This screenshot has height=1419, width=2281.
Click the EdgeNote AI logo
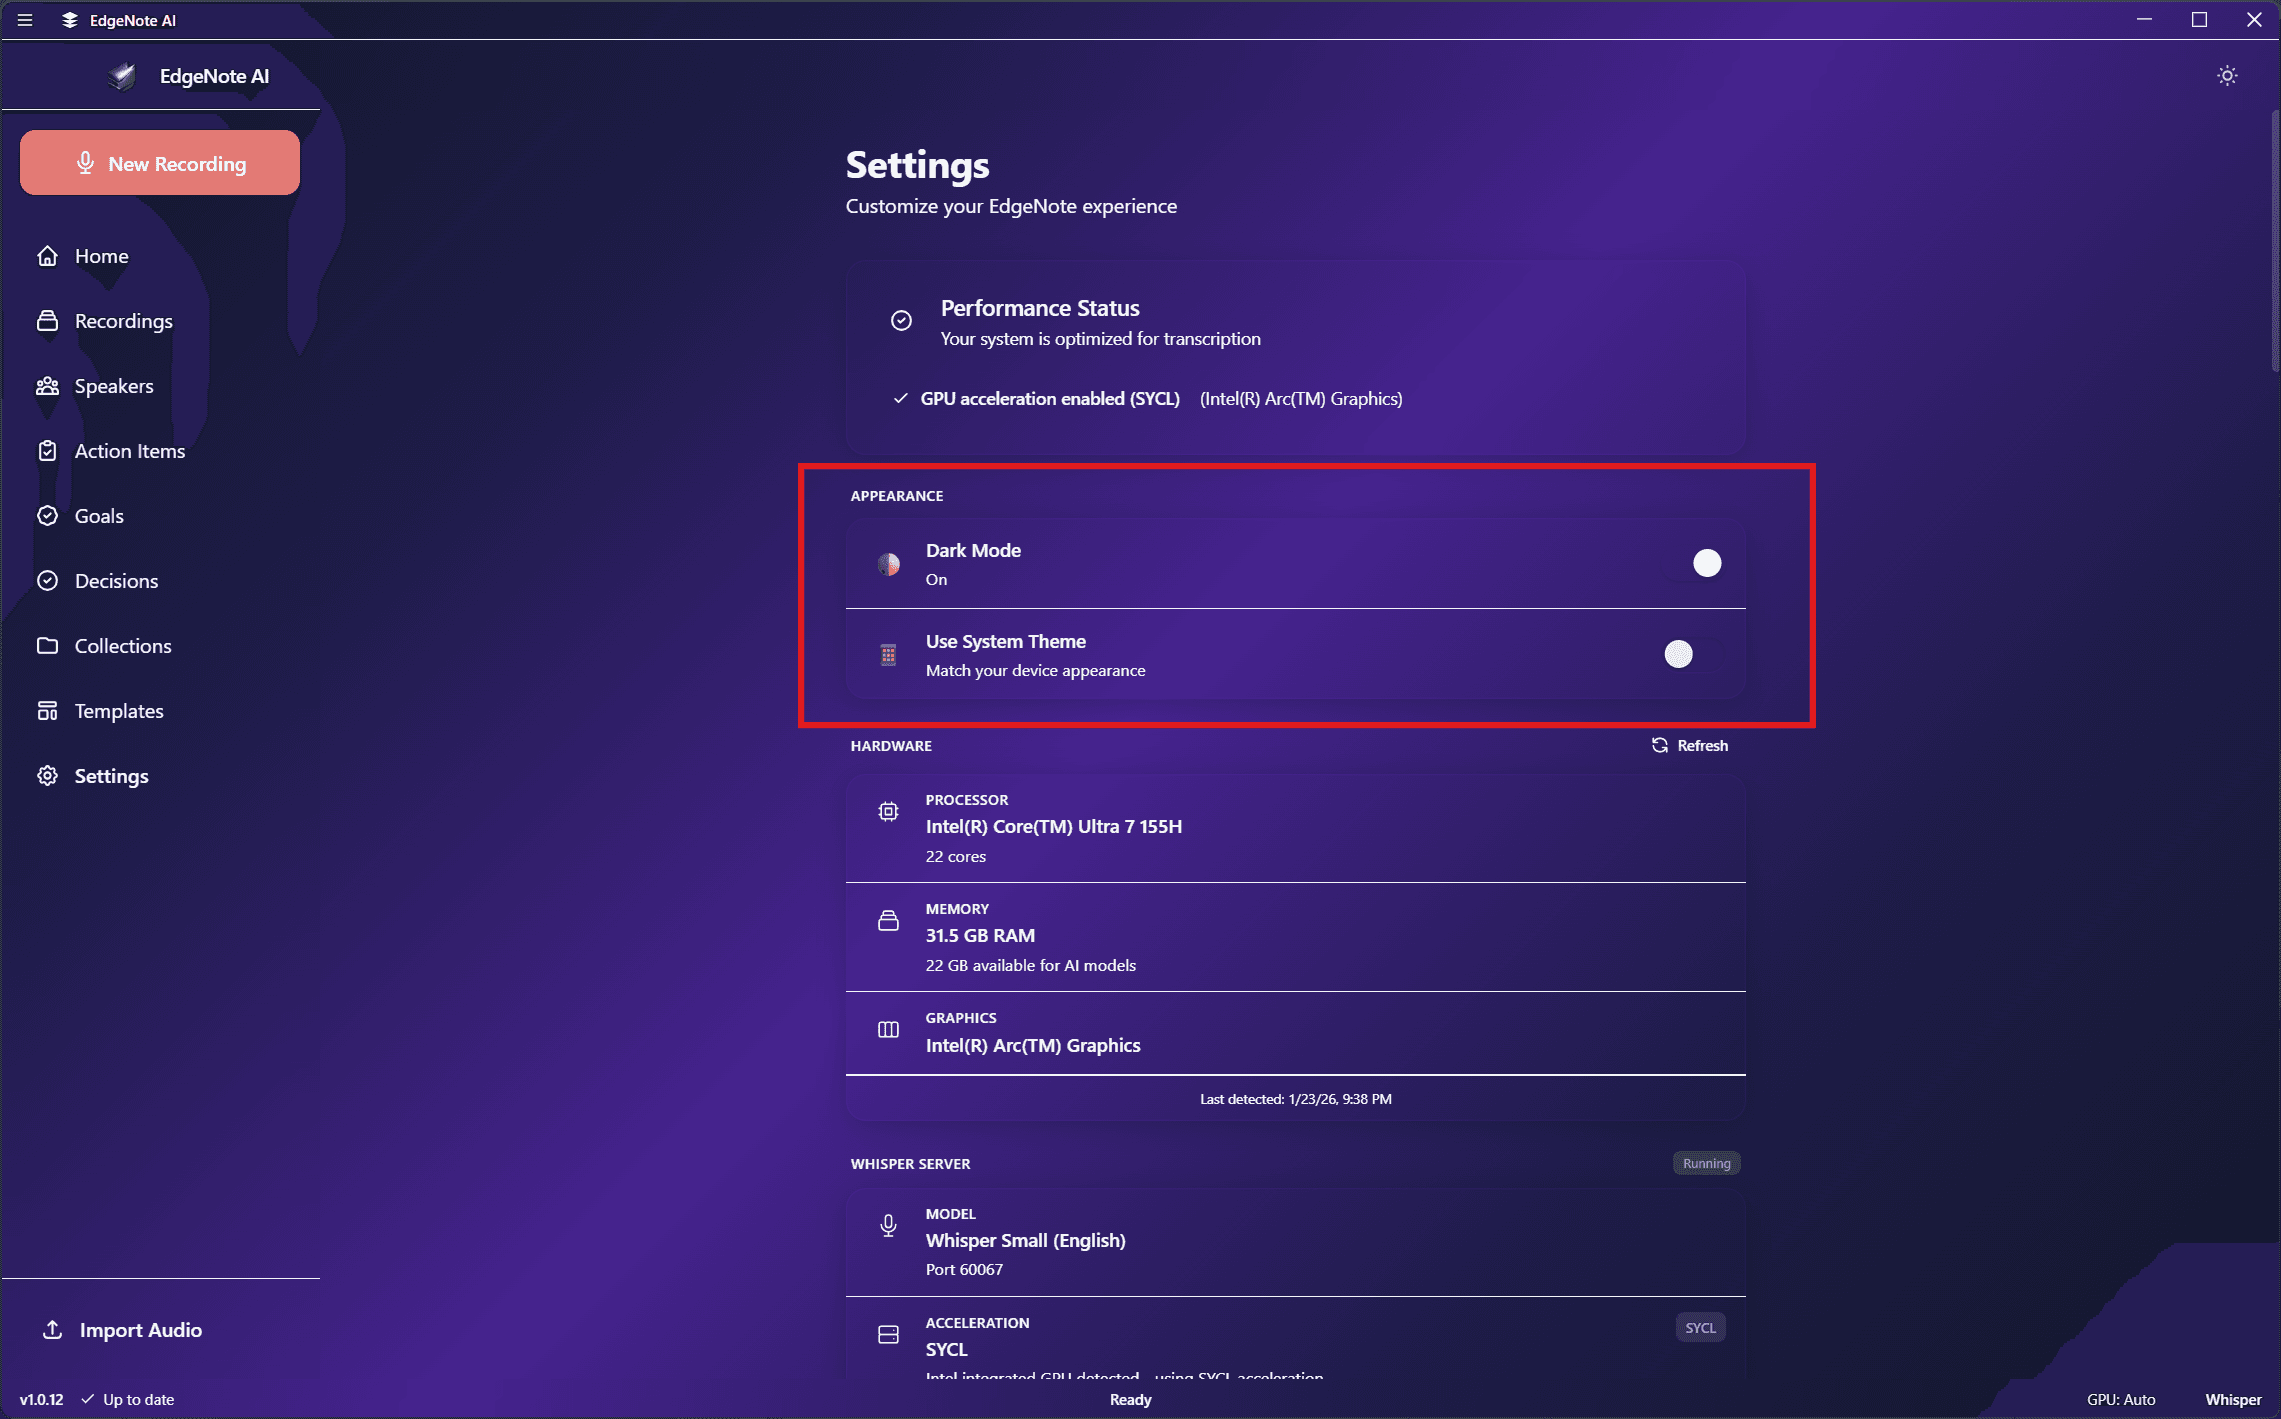pyautogui.click(x=122, y=75)
